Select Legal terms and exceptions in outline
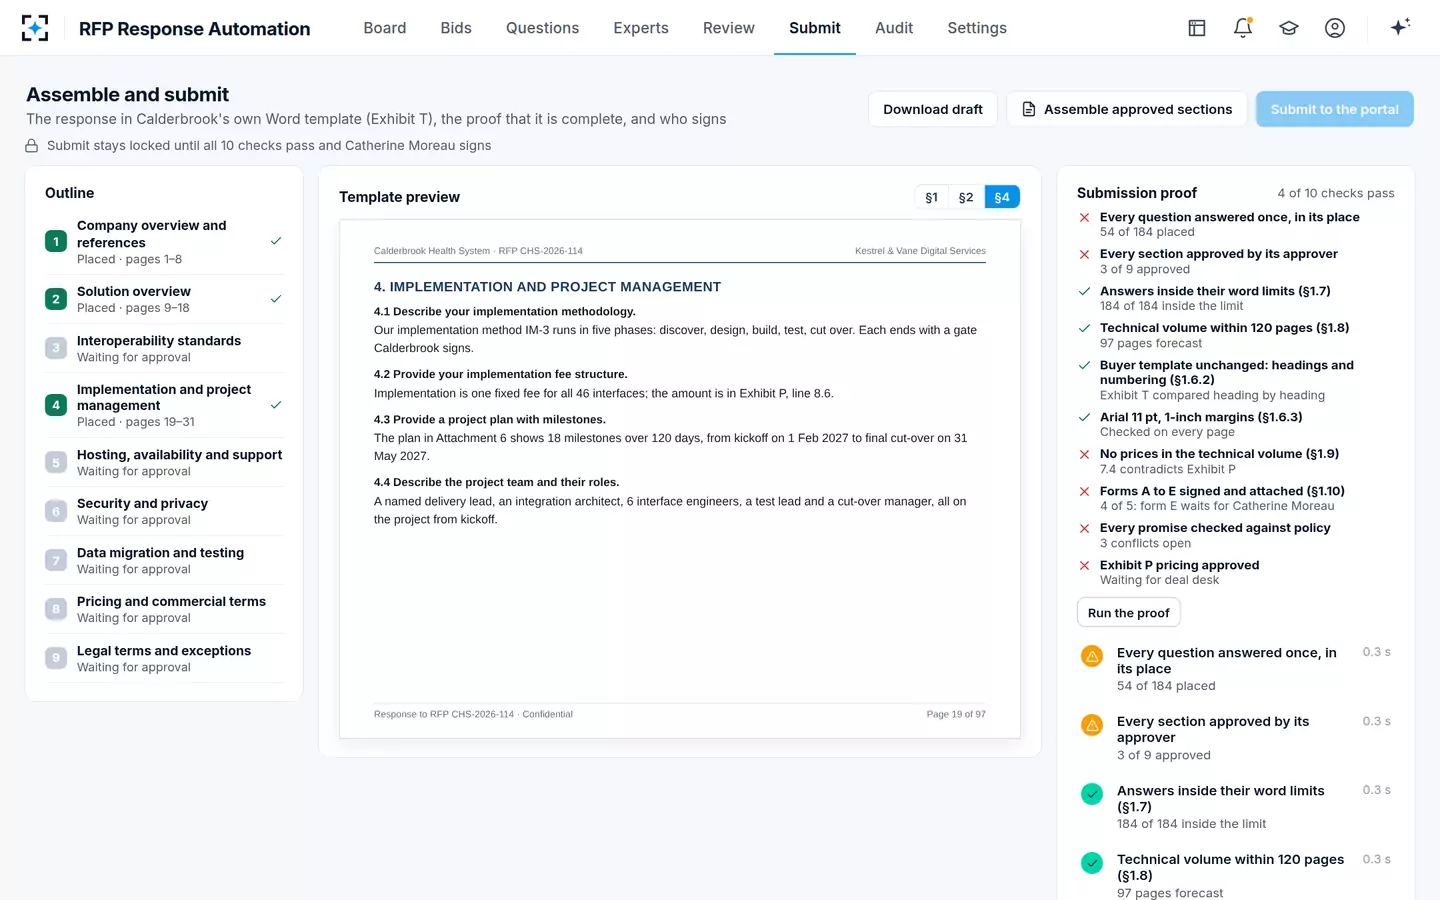Image resolution: width=1440 pixels, height=900 pixels. coord(165,658)
